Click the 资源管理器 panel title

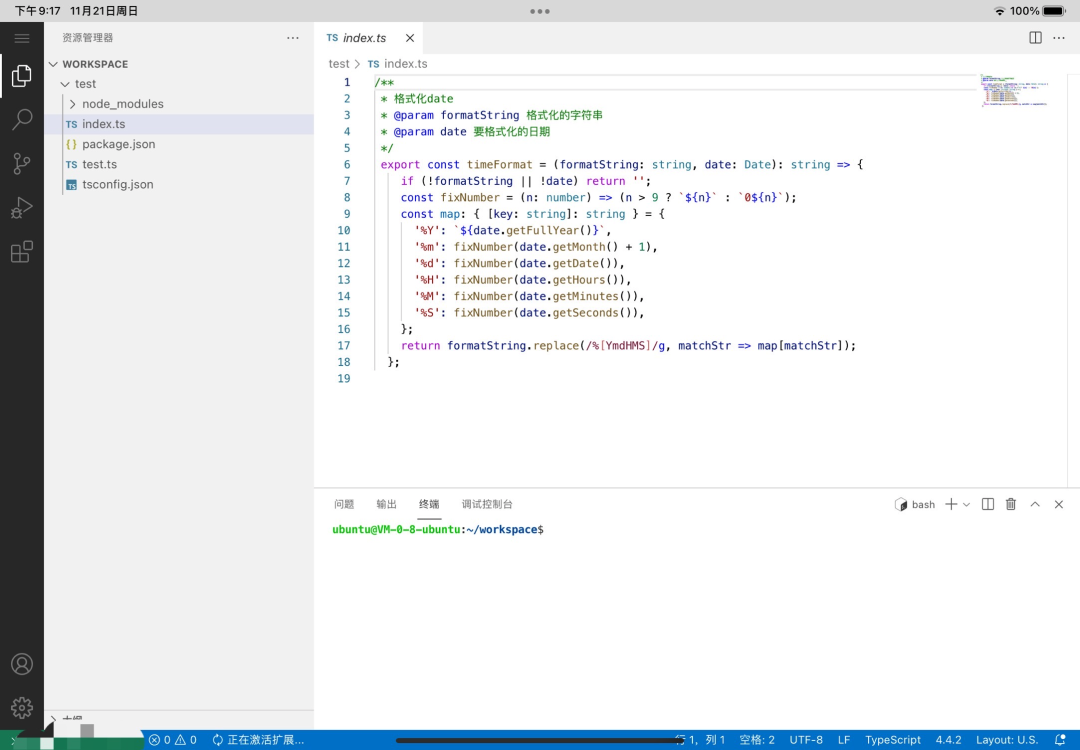pos(87,38)
